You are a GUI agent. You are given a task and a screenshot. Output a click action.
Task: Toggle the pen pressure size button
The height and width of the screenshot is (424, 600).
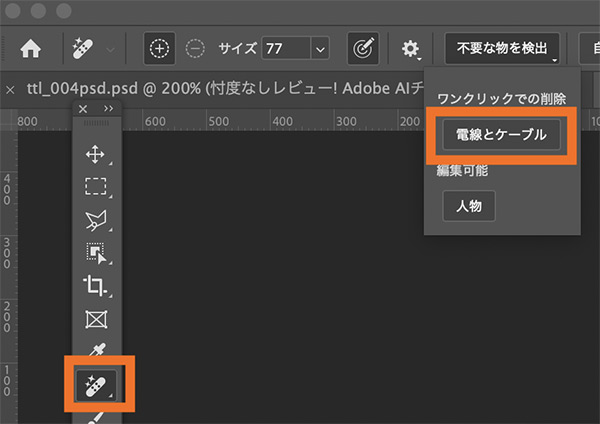point(362,48)
